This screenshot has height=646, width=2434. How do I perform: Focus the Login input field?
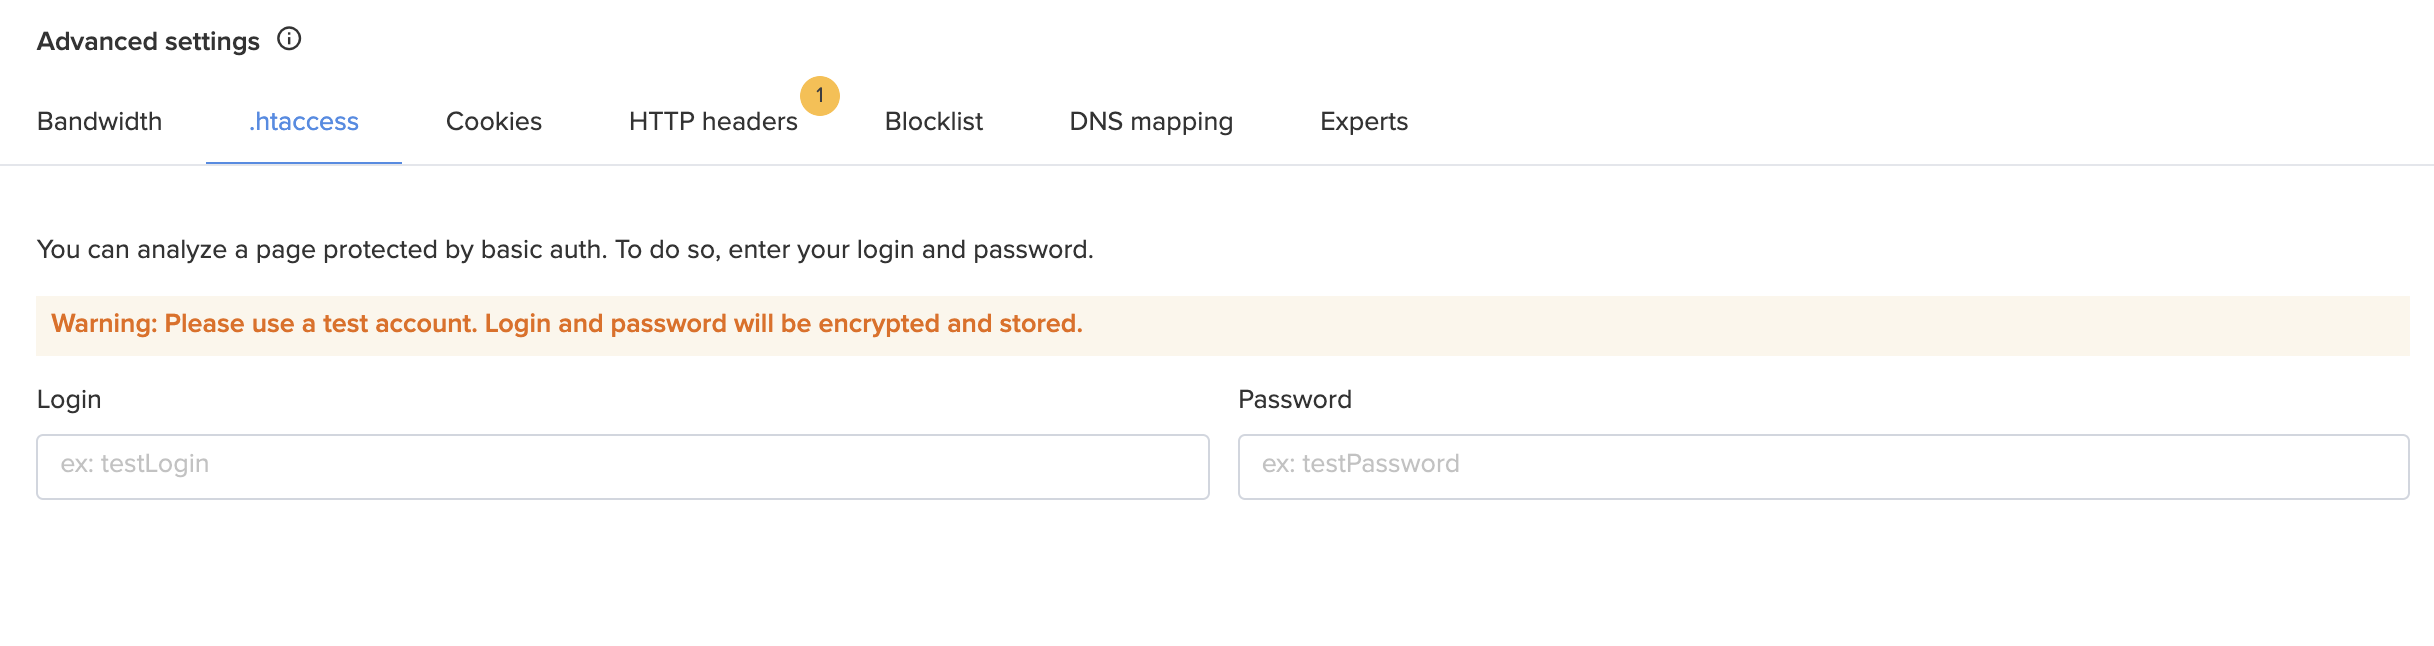point(623,467)
